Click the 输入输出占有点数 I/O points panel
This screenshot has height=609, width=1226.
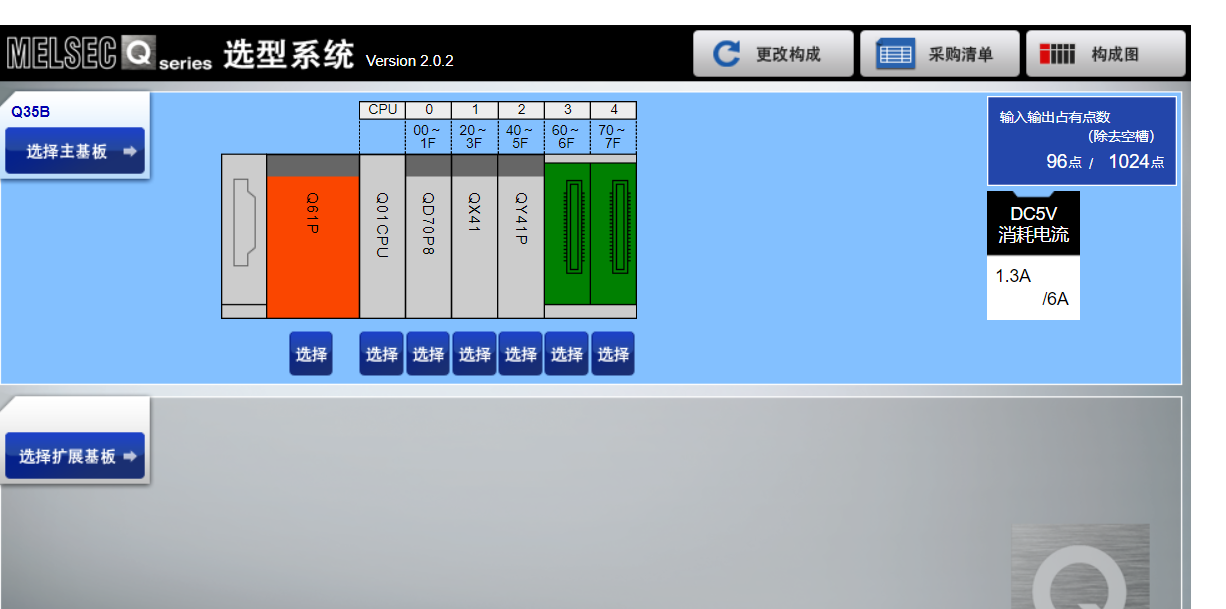pos(1081,140)
